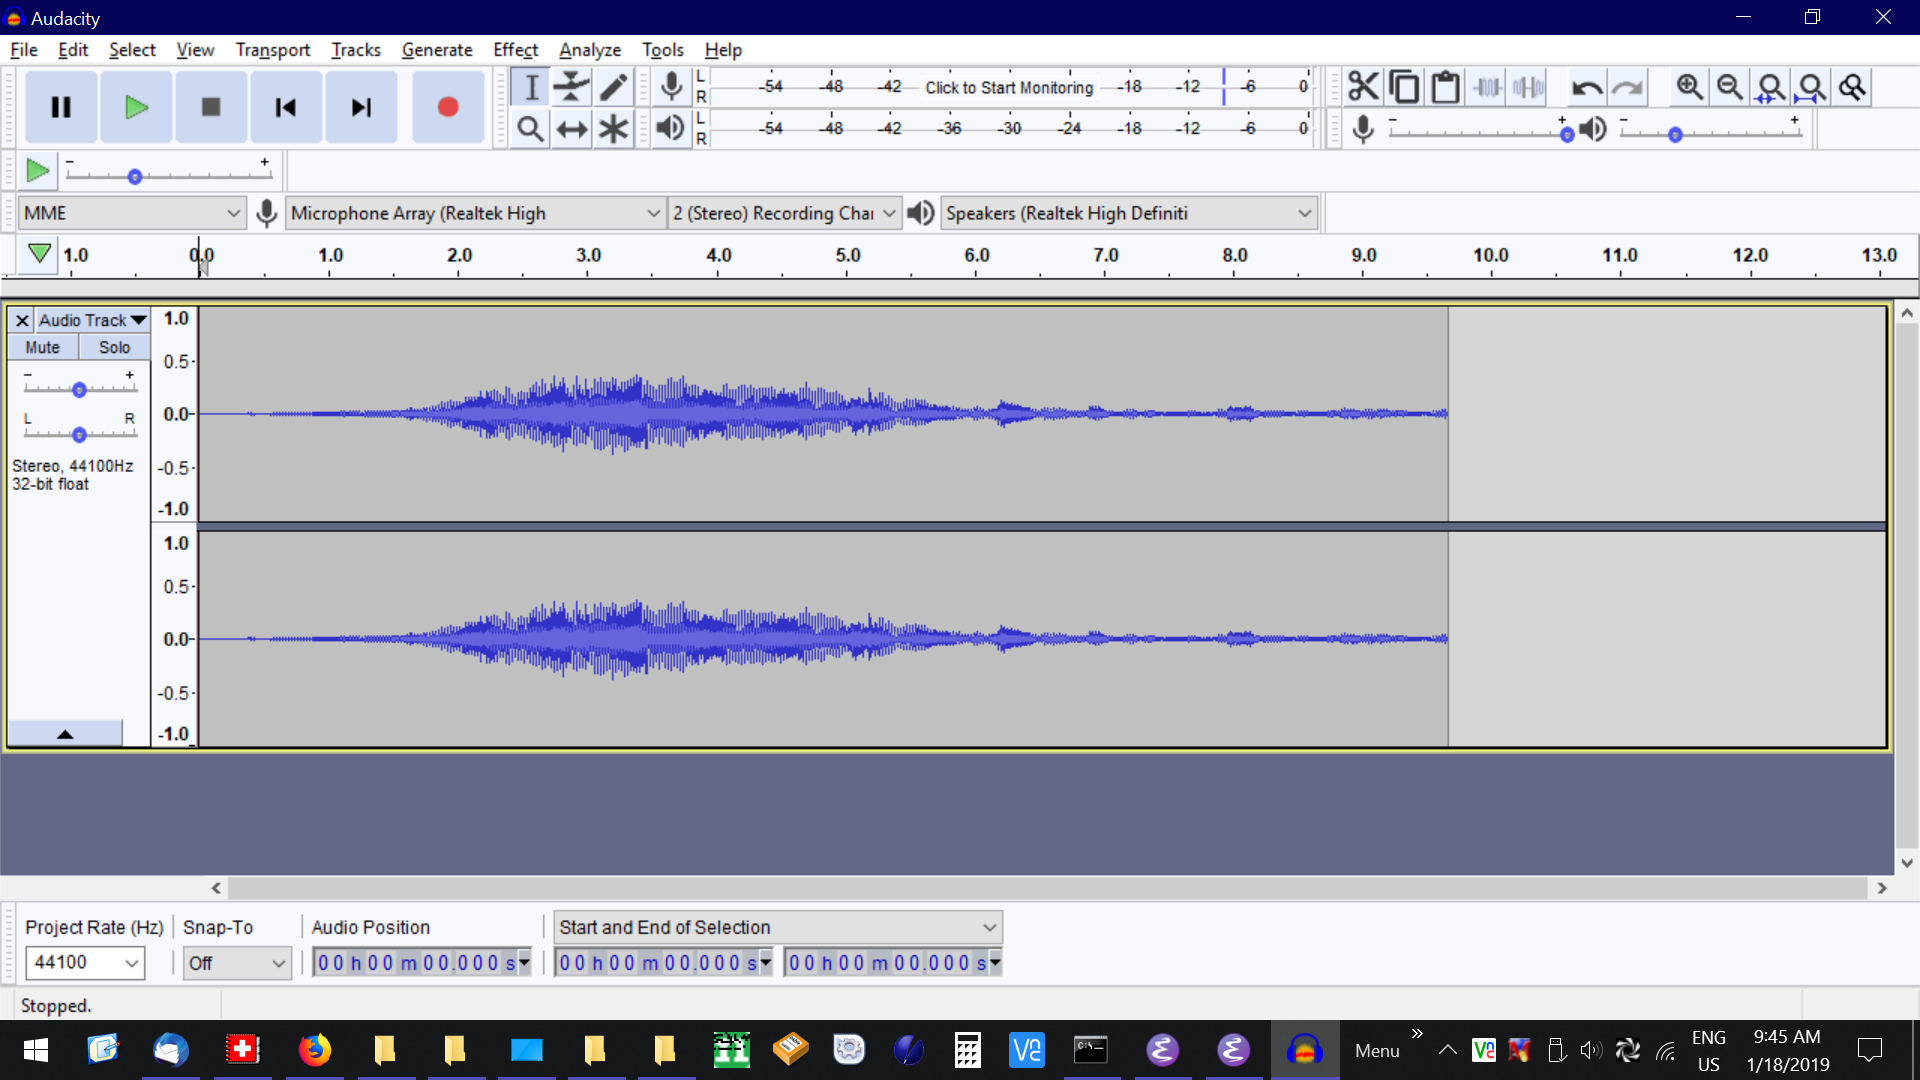Start monitoring via the recording meter
Viewport: 1920px width, 1080px height.
pyautogui.click(x=1009, y=87)
